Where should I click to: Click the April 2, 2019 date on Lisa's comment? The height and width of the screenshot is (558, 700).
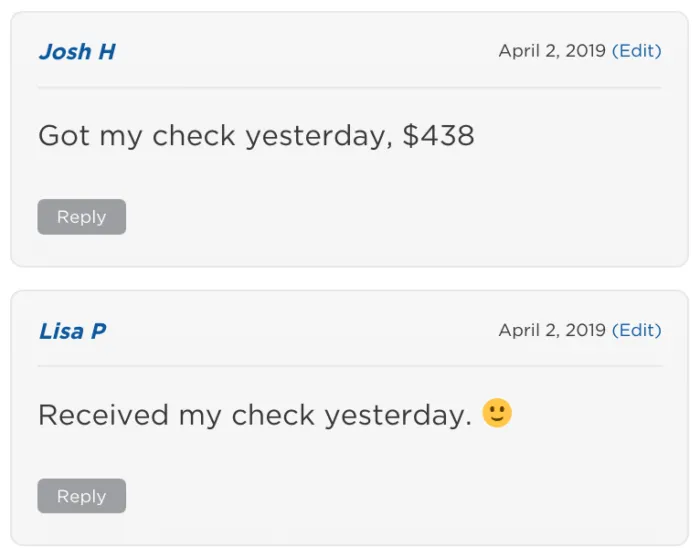click(552, 330)
